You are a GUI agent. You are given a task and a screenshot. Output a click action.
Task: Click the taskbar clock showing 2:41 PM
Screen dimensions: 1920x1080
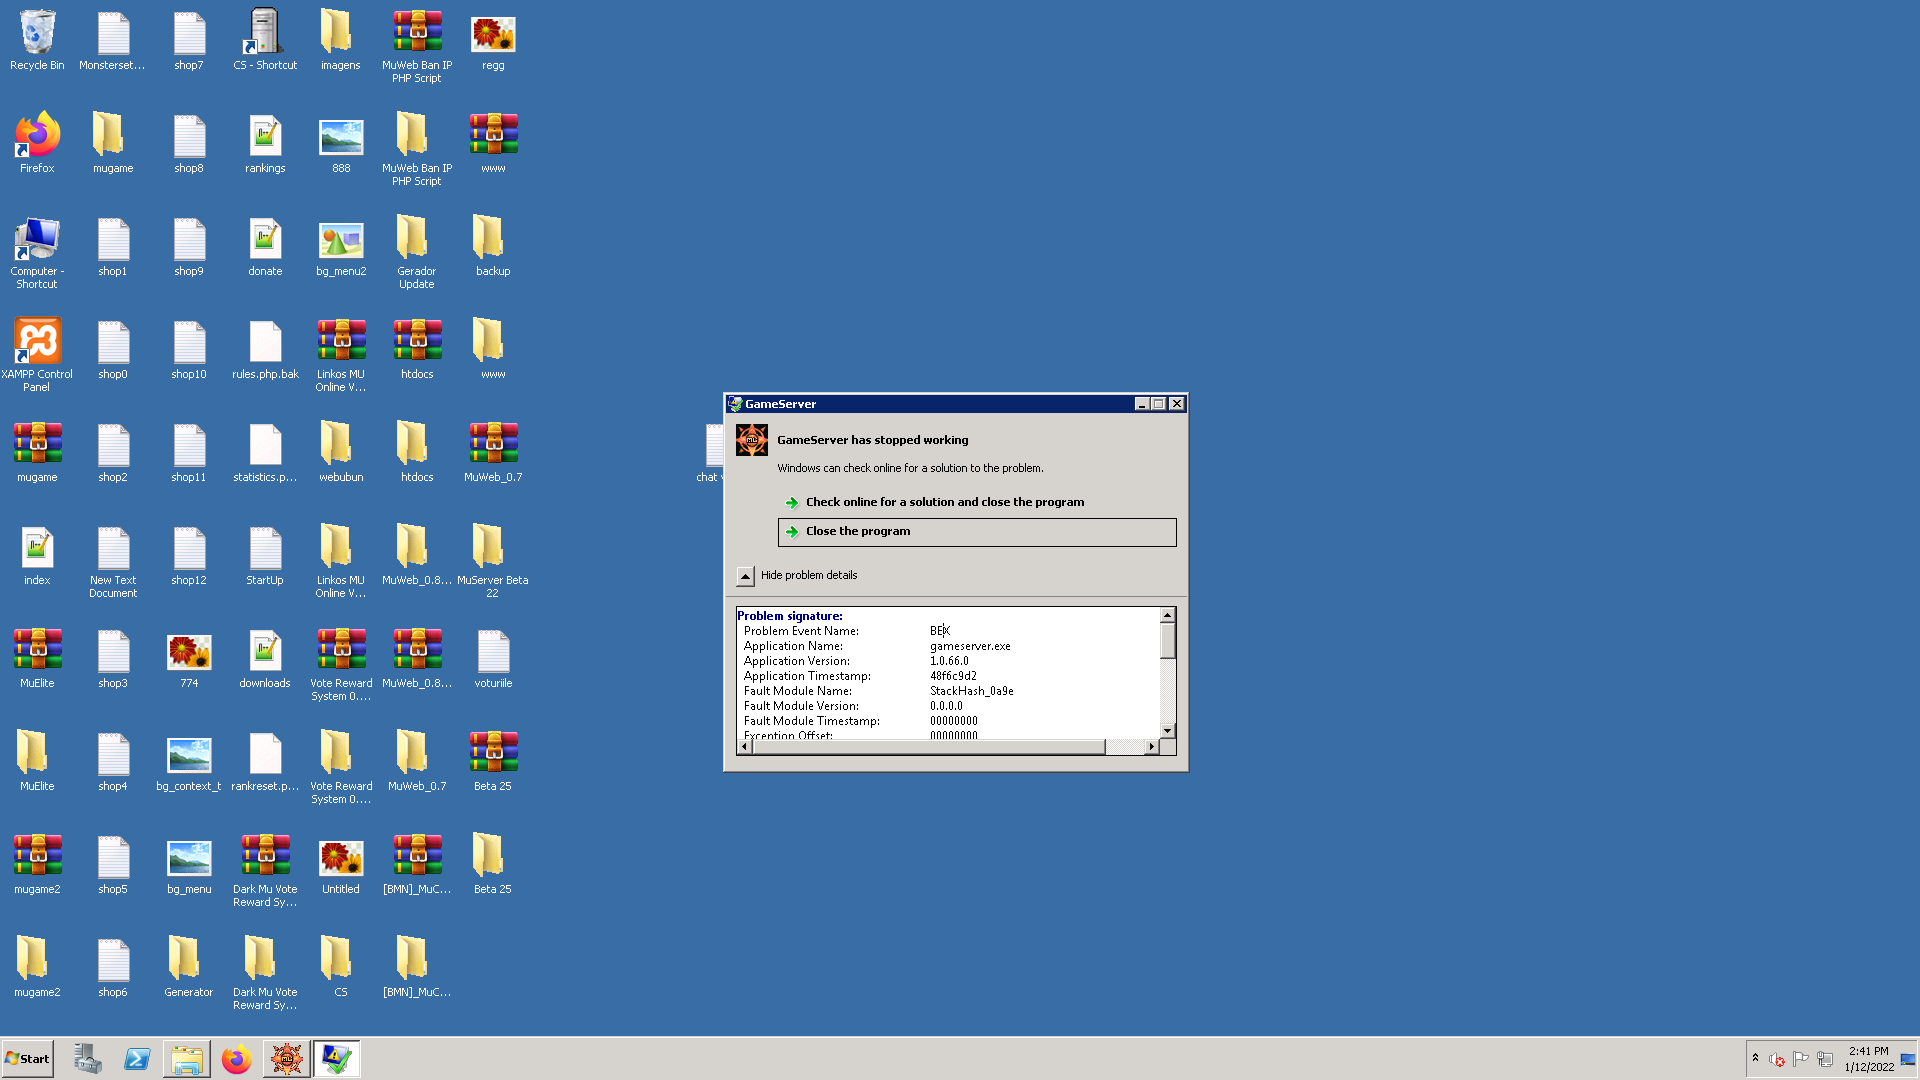tap(1868, 1059)
